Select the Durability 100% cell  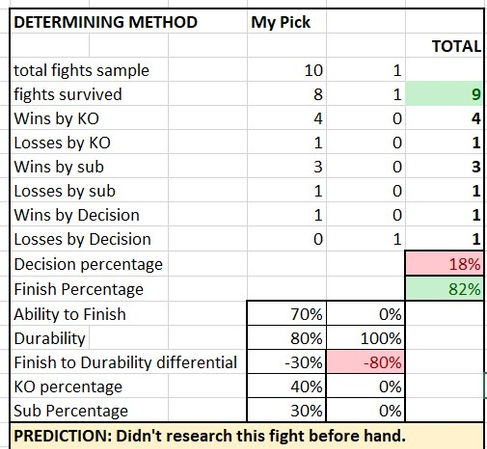coord(366,338)
